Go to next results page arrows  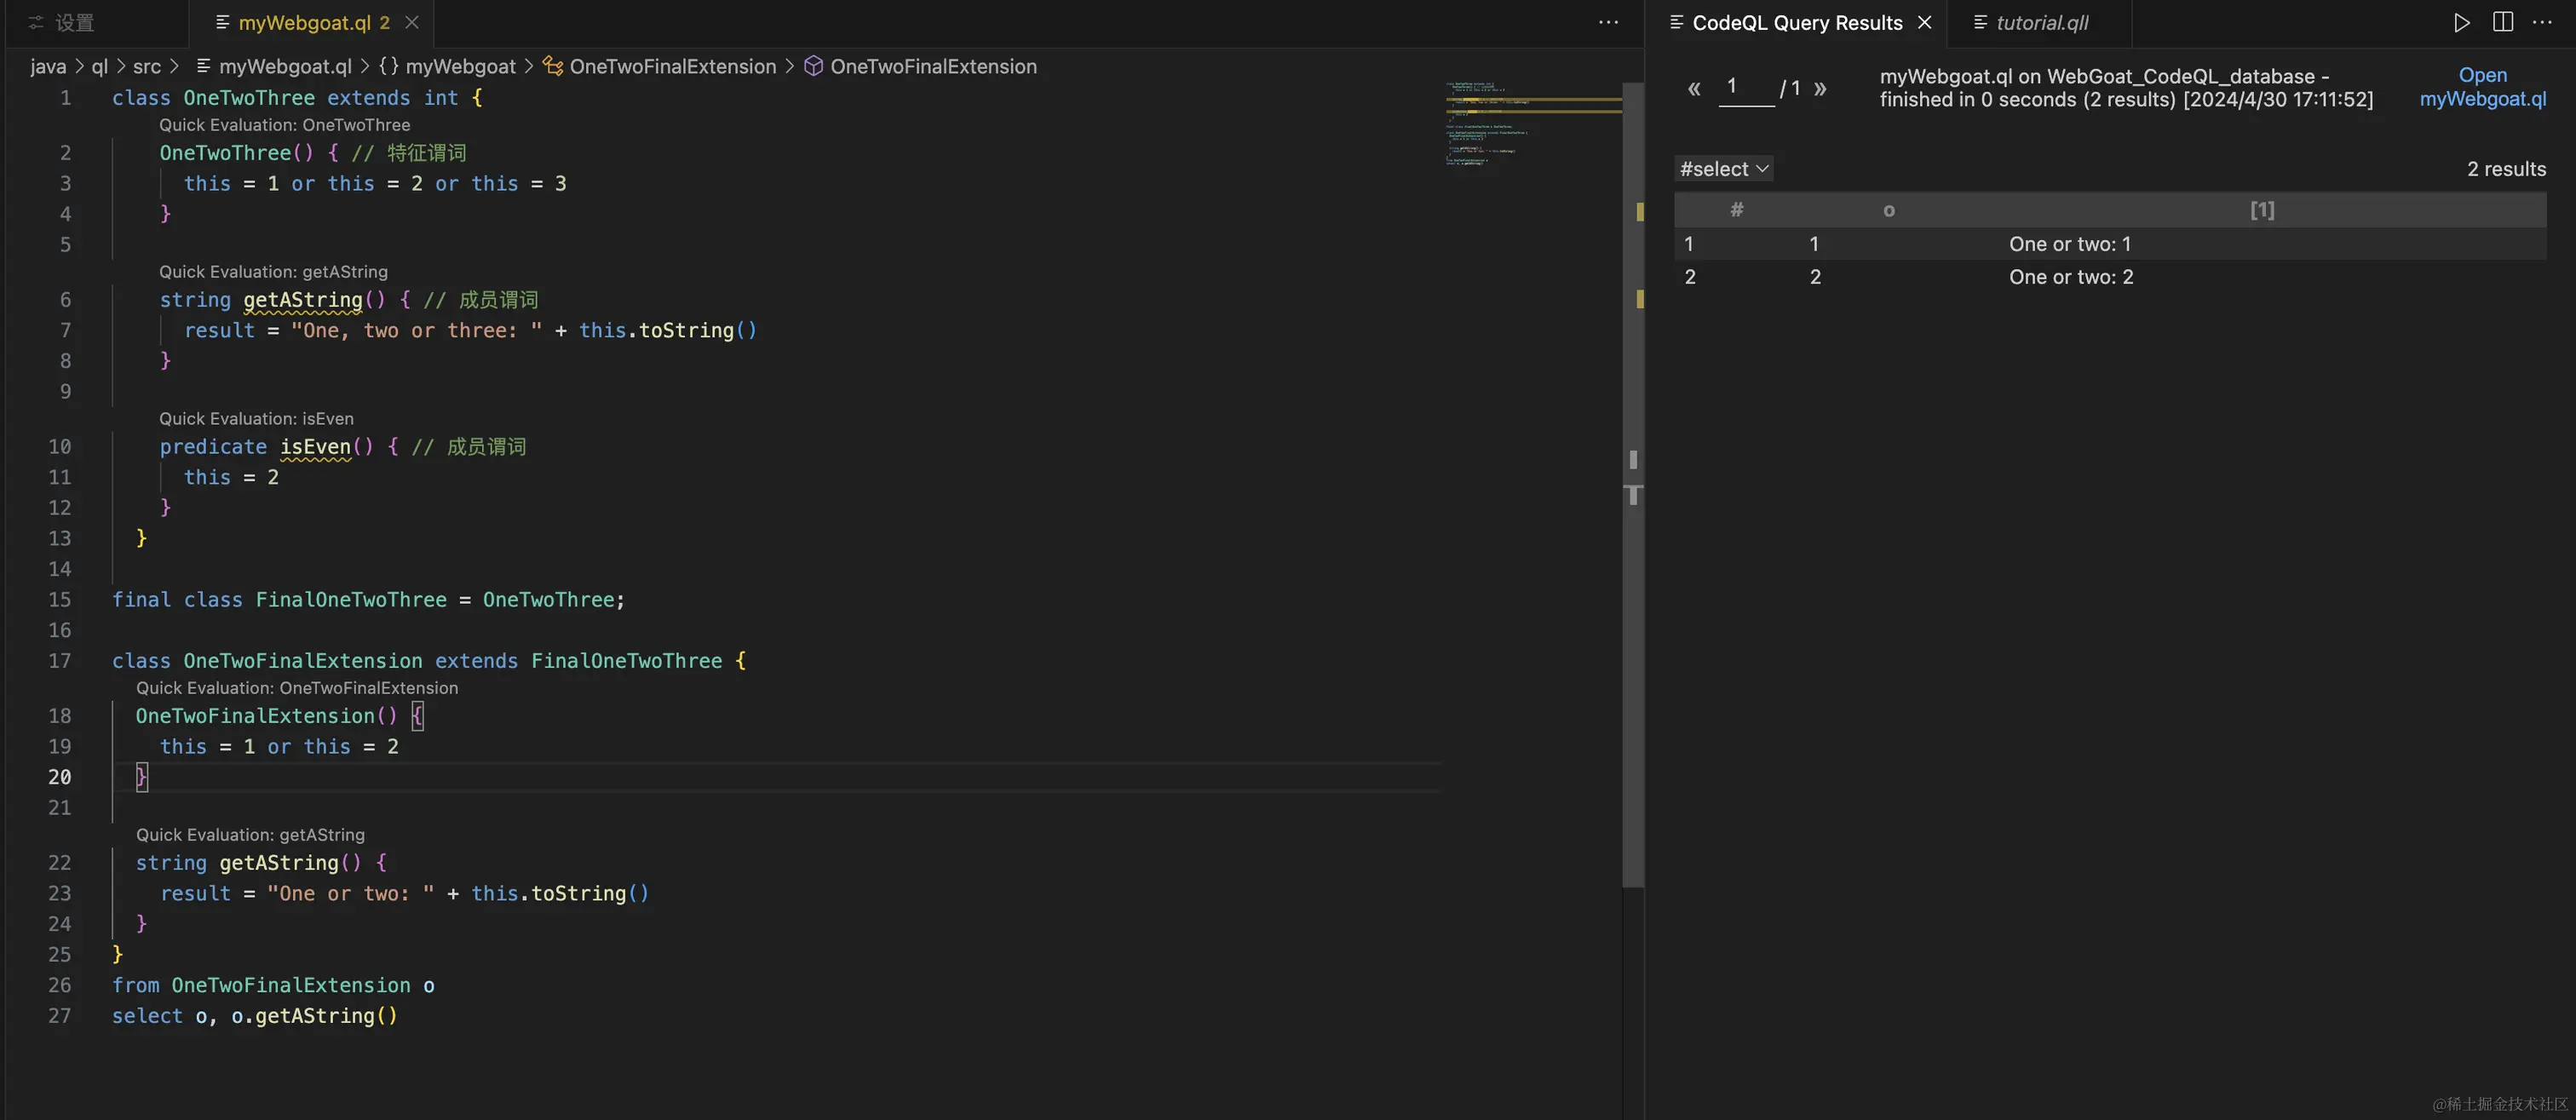point(1820,88)
